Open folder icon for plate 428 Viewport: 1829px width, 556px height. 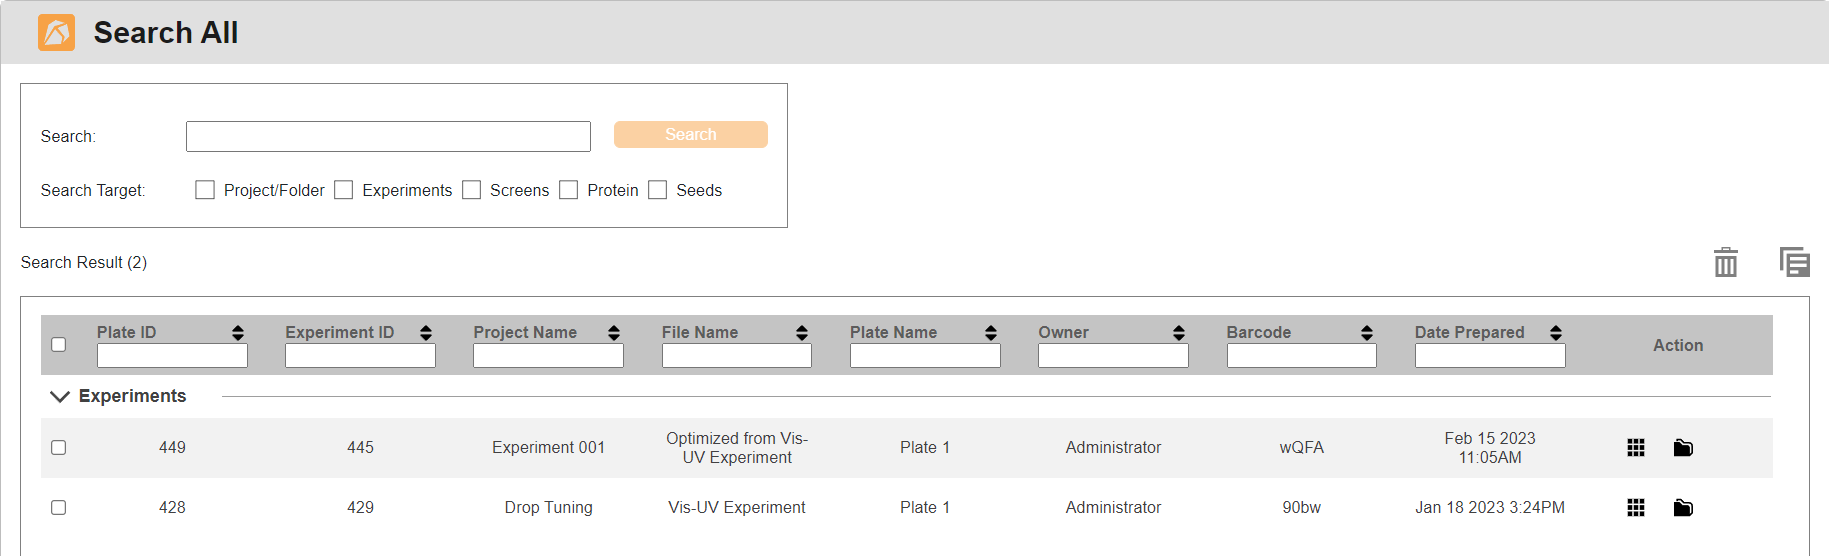coord(1683,508)
